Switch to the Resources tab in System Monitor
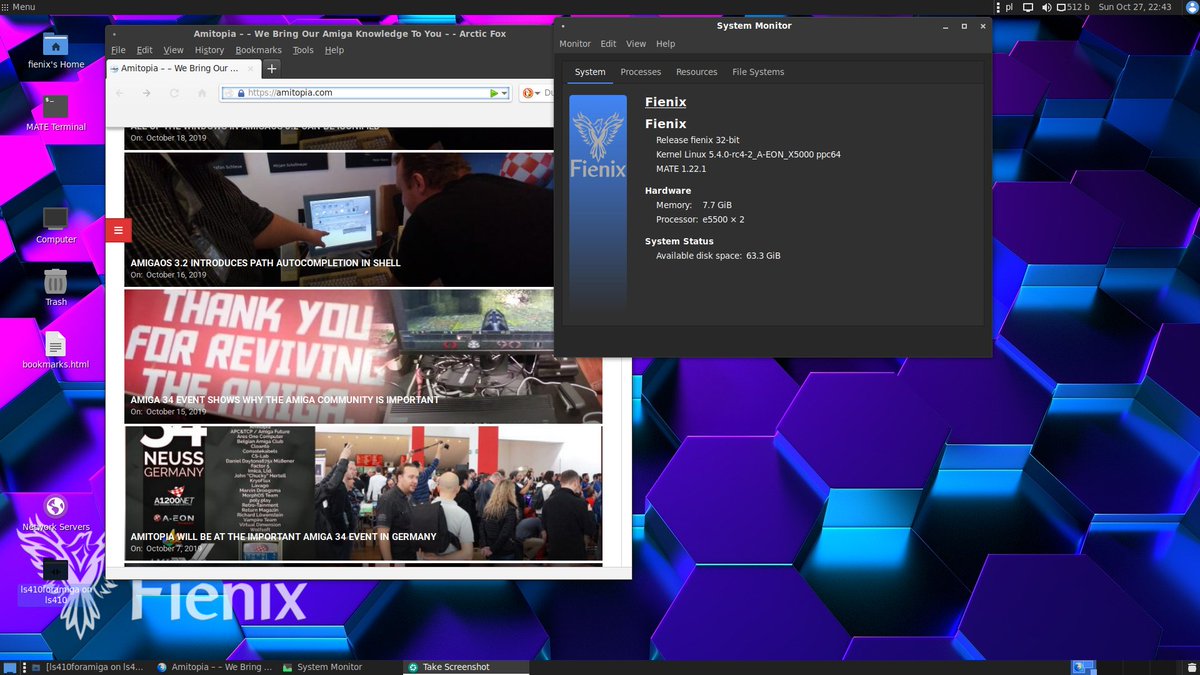This screenshot has height=675, width=1200. click(697, 72)
